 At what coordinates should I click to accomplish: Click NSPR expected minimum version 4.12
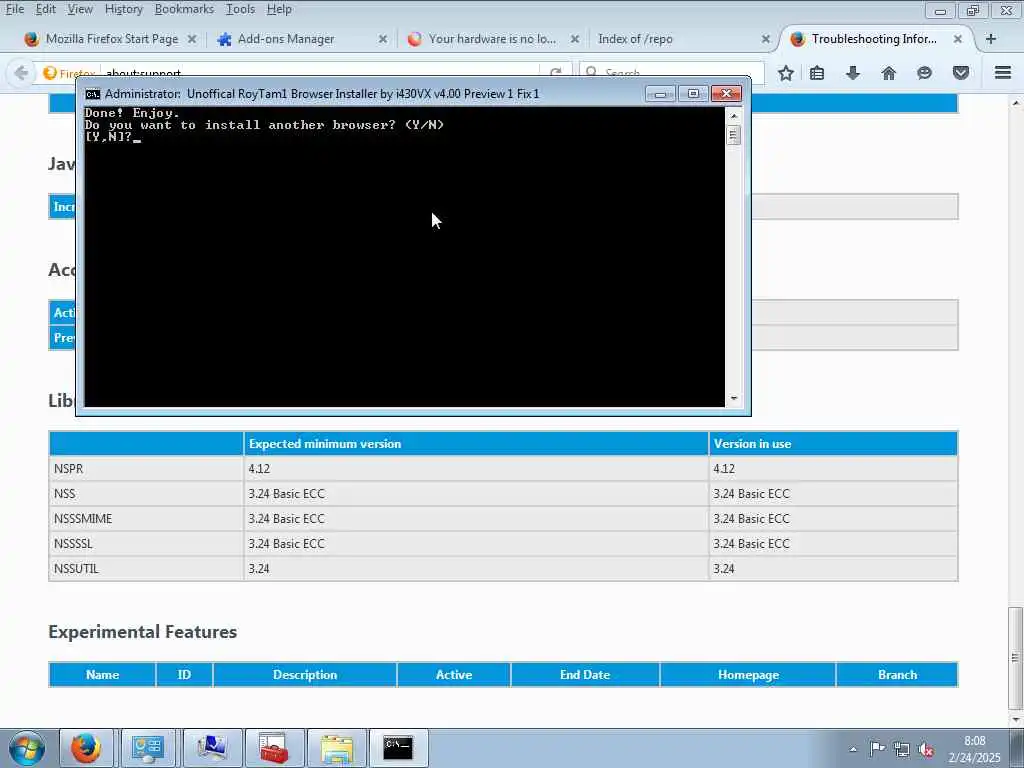tap(259, 469)
